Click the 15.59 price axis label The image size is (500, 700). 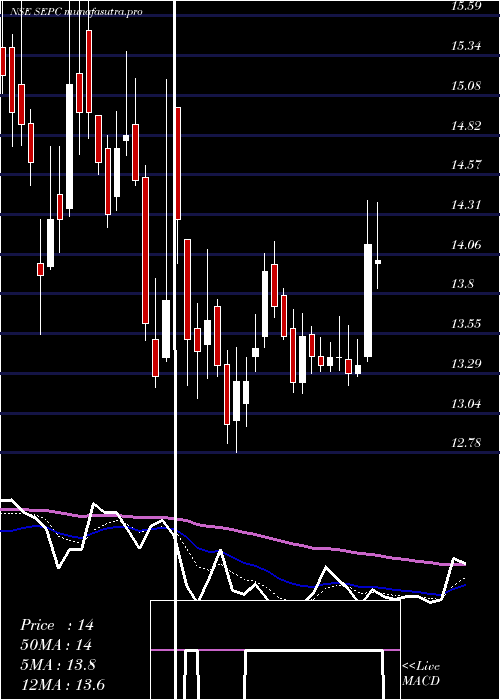click(467, 6)
